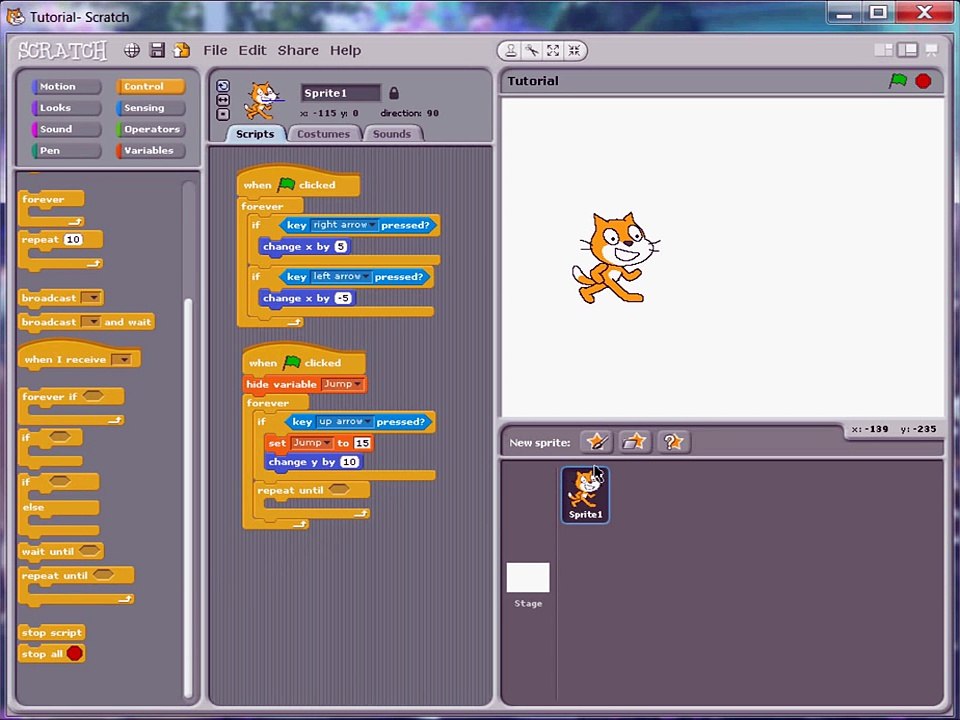Image resolution: width=960 pixels, height=720 pixels.
Task: Select the Shrink sprite tool
Action: pyautogui.click(x=574, y=51)
